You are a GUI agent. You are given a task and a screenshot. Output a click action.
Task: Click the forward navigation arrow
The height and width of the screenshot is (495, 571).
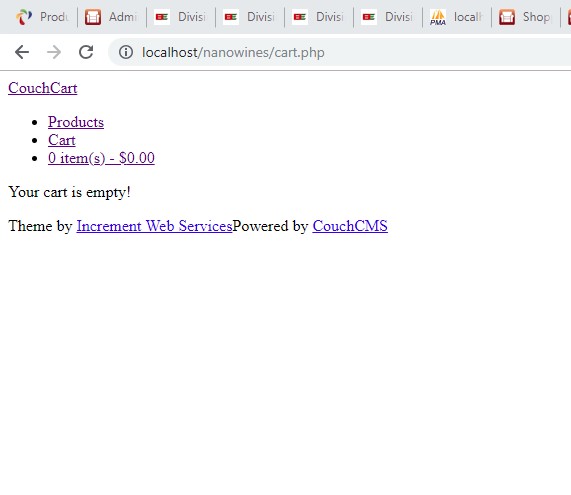[54, 52]
